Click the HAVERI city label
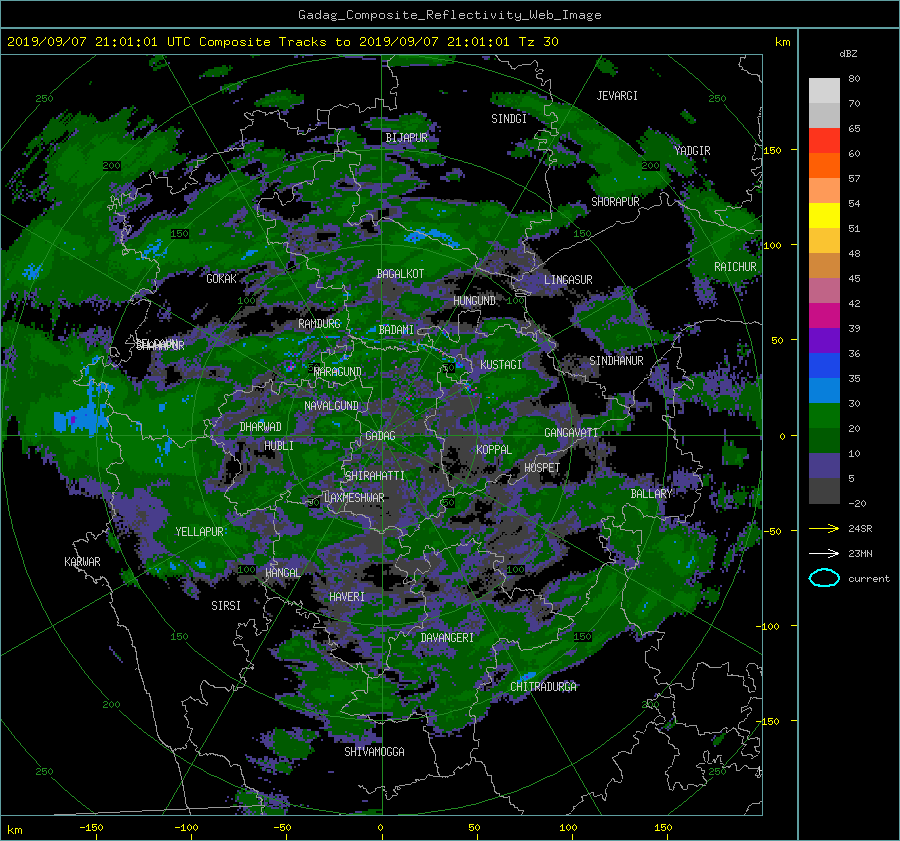 (347, 597)
